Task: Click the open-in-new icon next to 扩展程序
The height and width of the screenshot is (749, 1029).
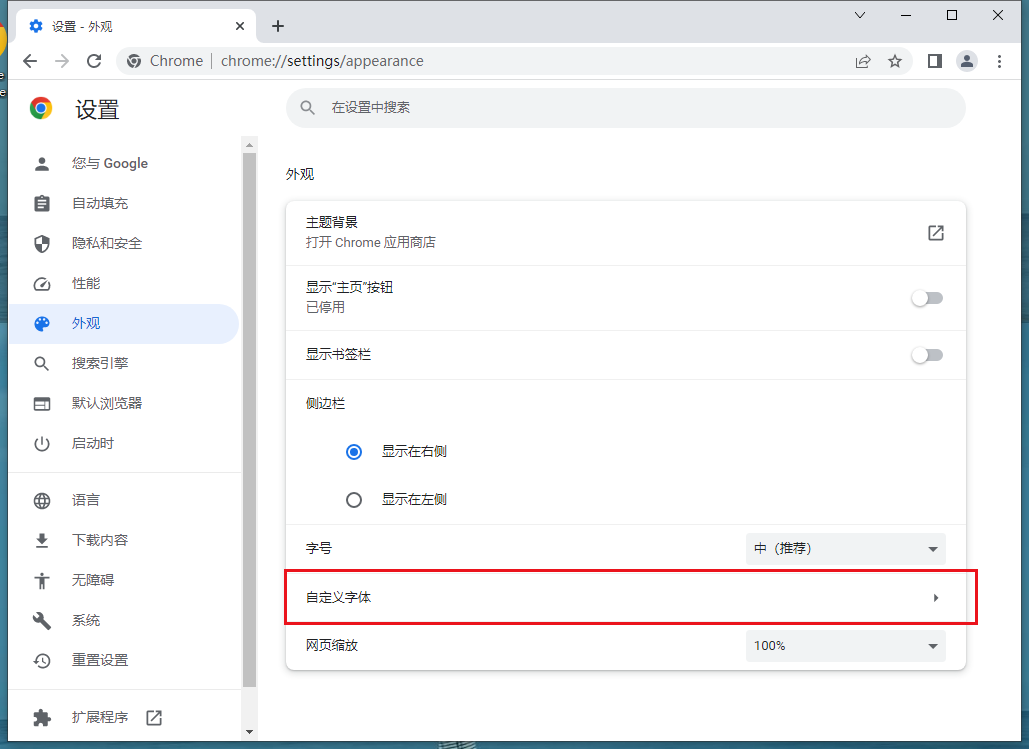Action: (154, 717)
